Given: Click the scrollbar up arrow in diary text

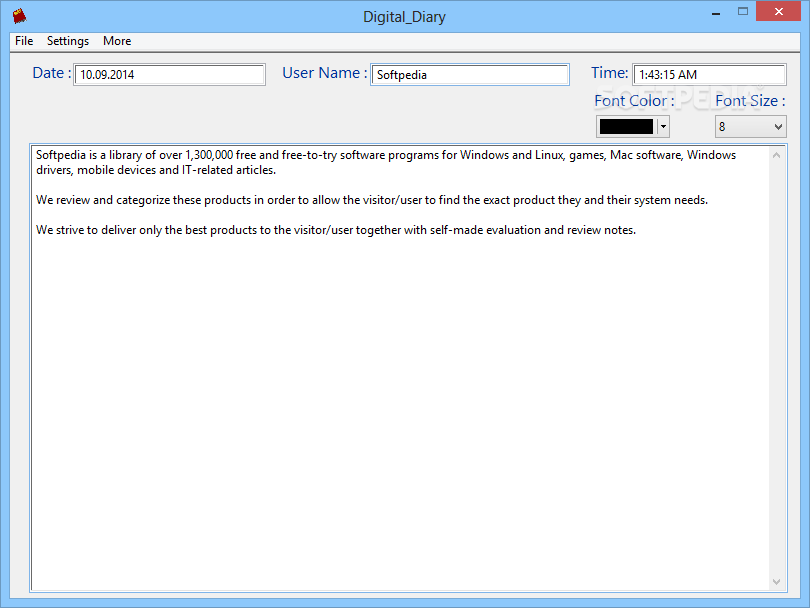Looking at the screenshot, I should [x=776, y=155].
